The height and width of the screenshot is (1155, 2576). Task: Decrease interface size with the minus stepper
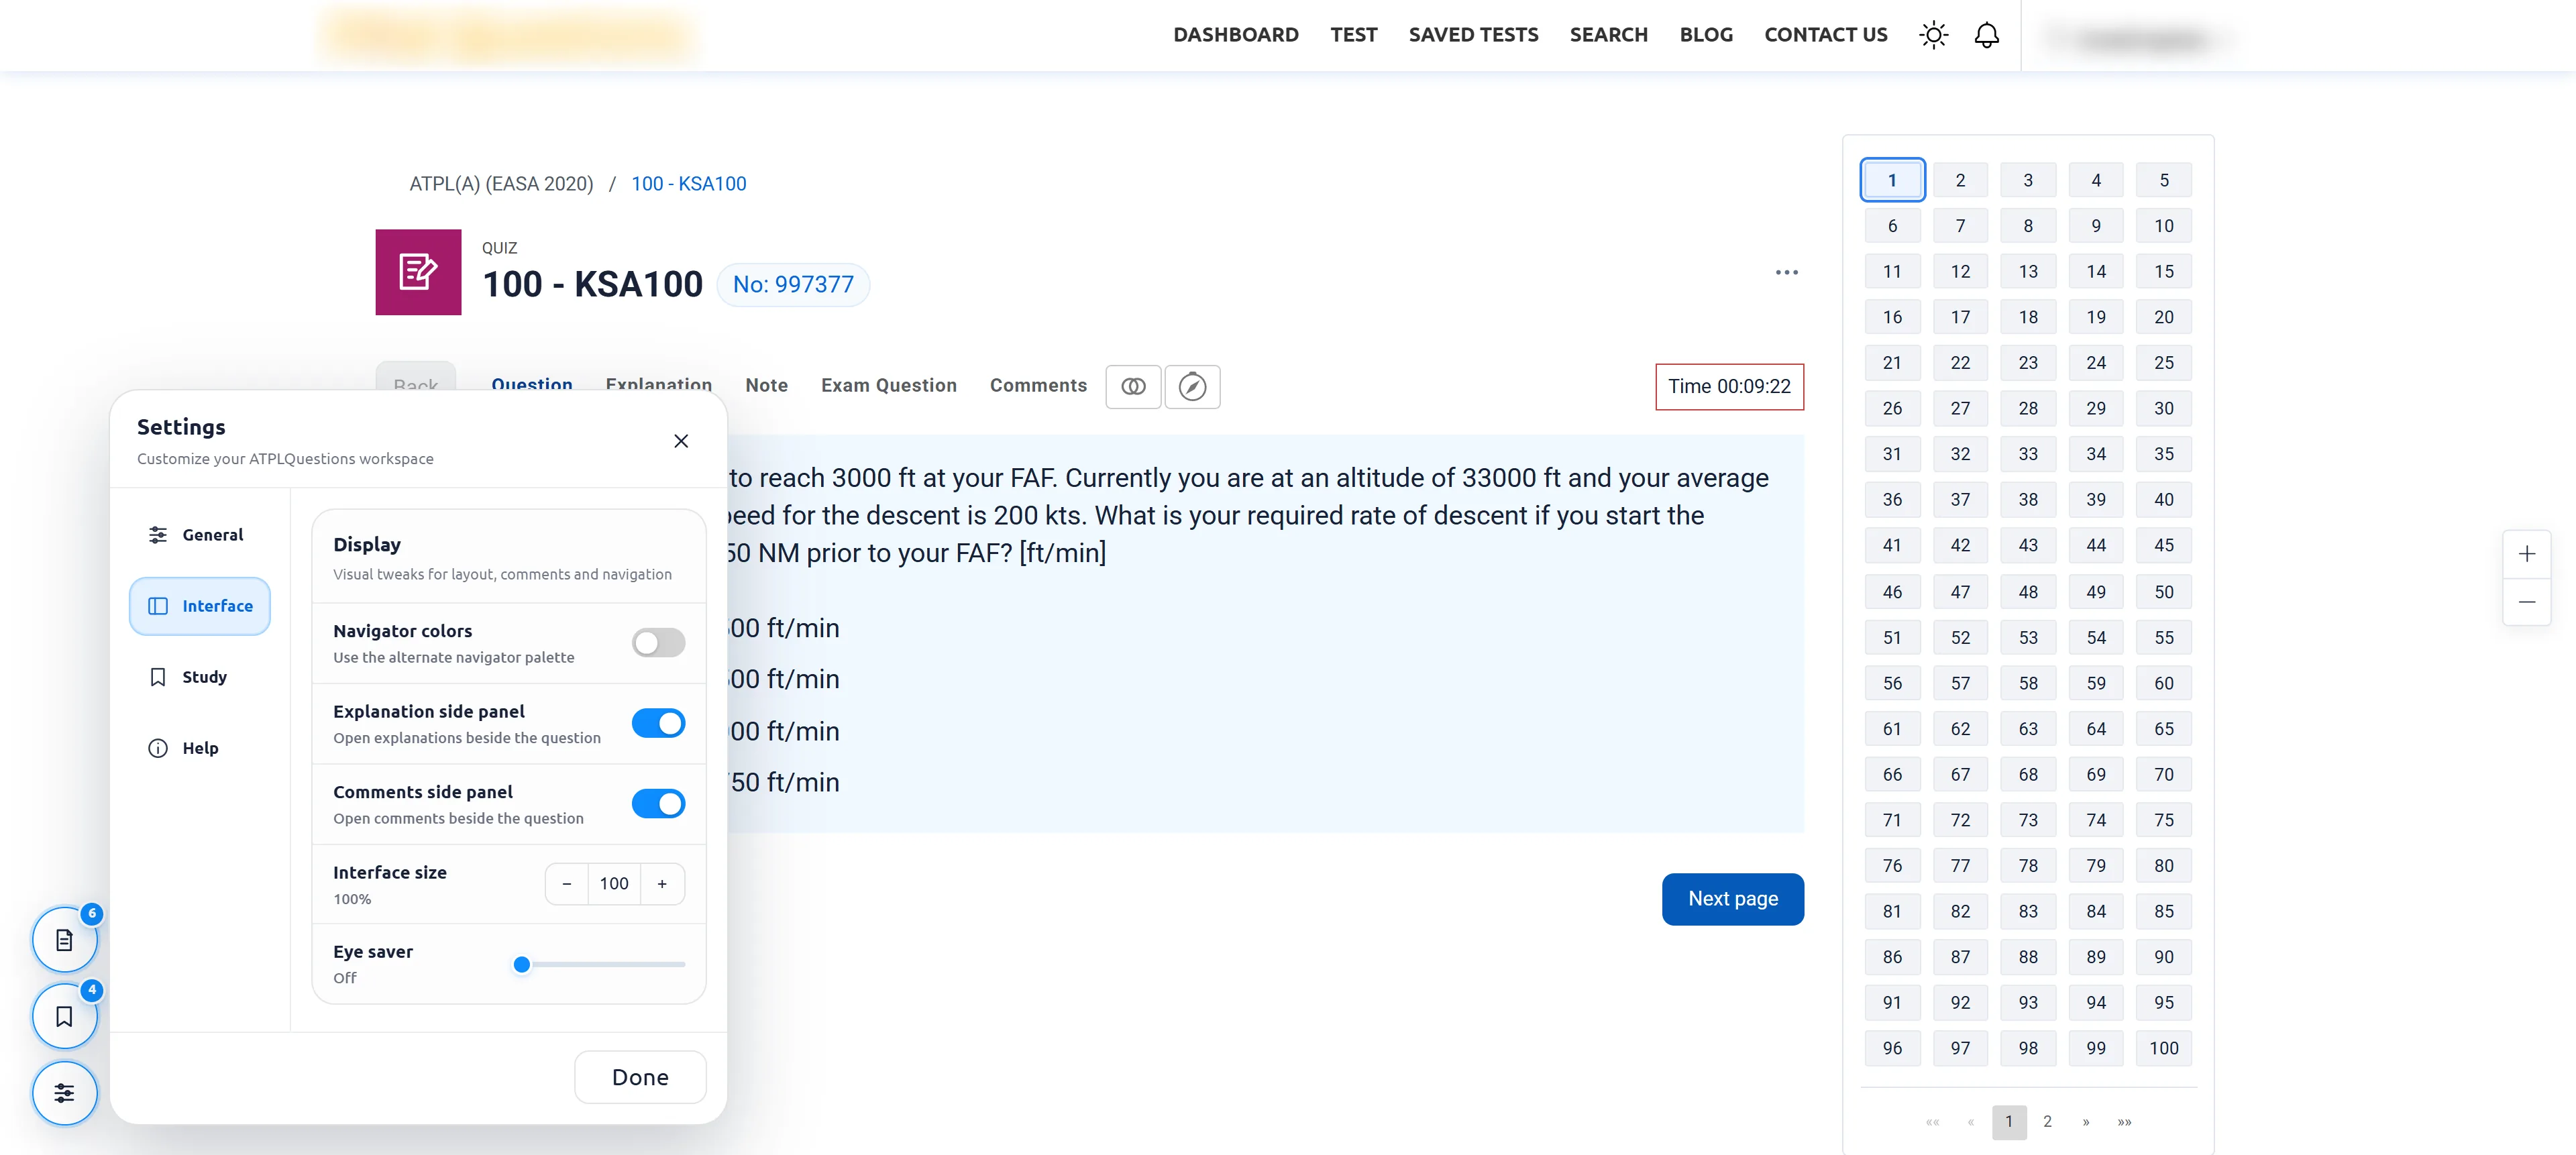click(567, 884)
